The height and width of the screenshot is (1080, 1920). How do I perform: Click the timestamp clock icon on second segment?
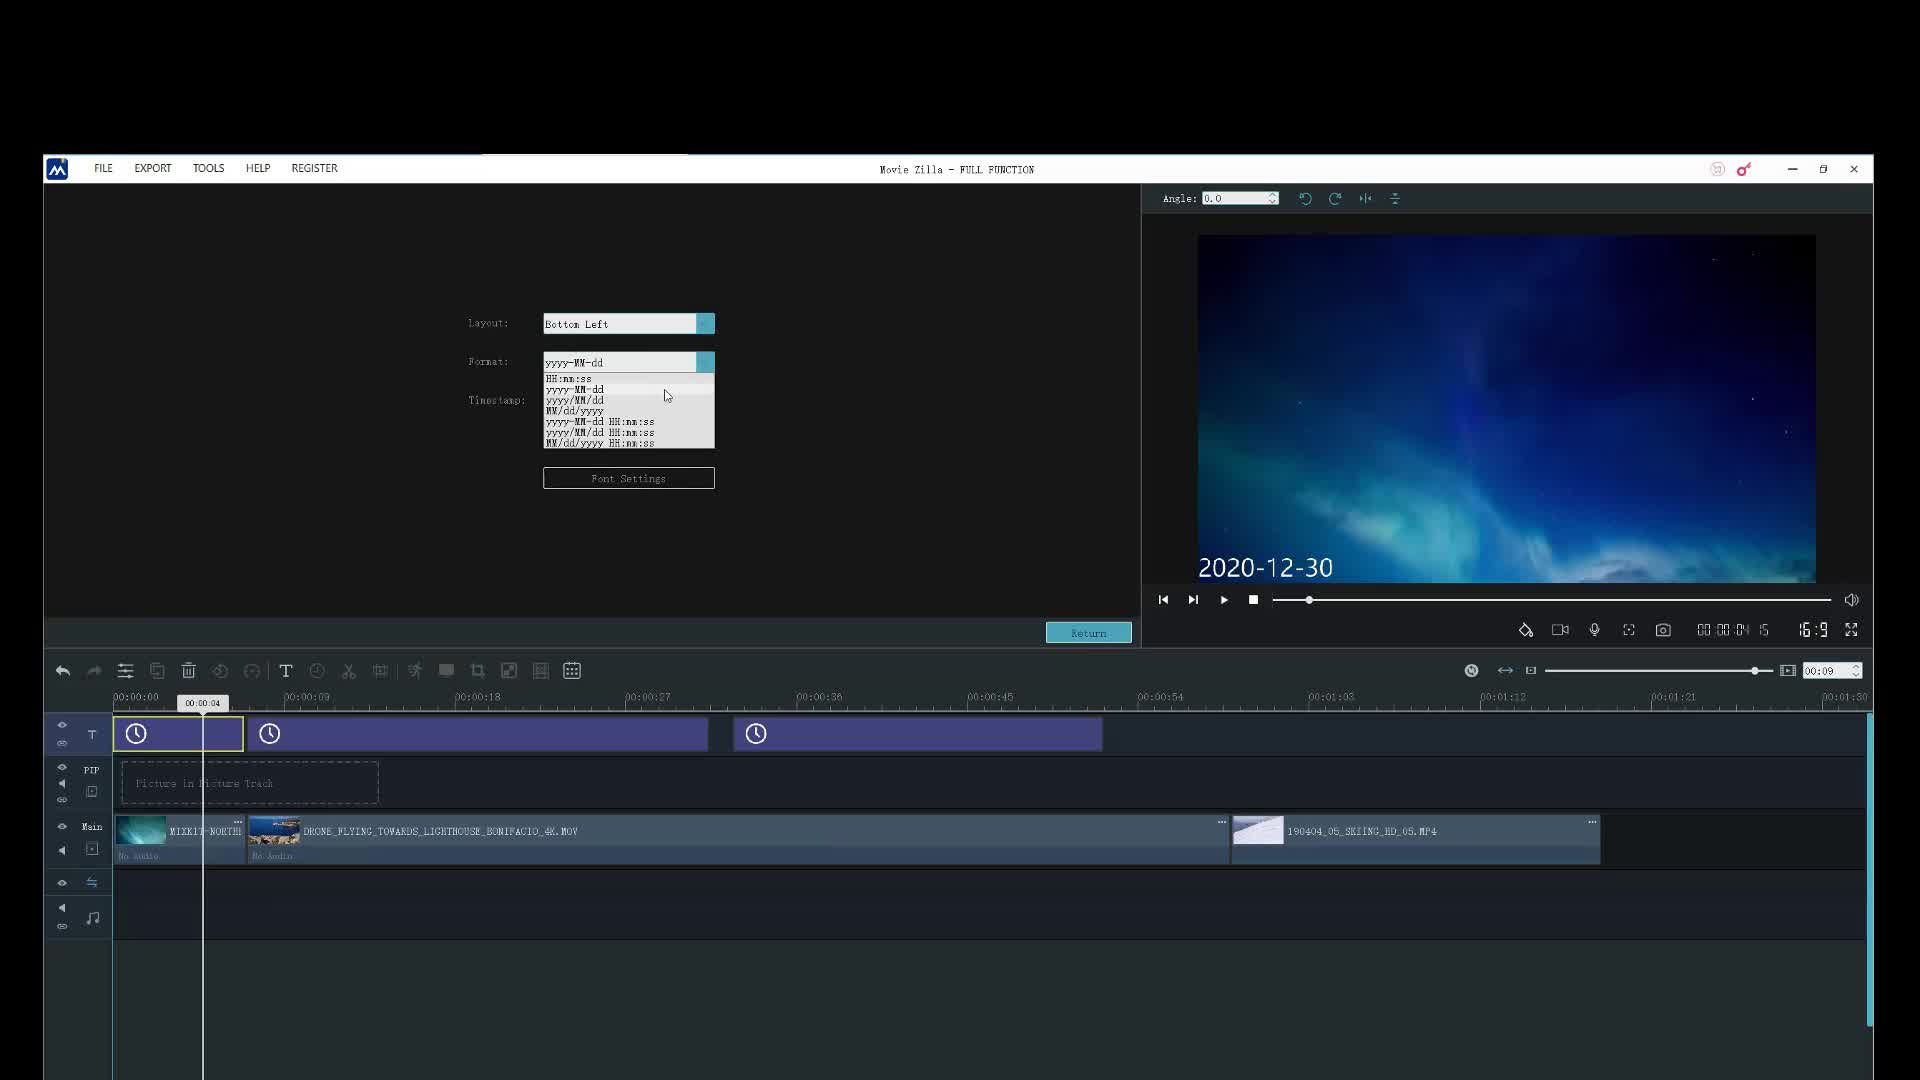270,733
